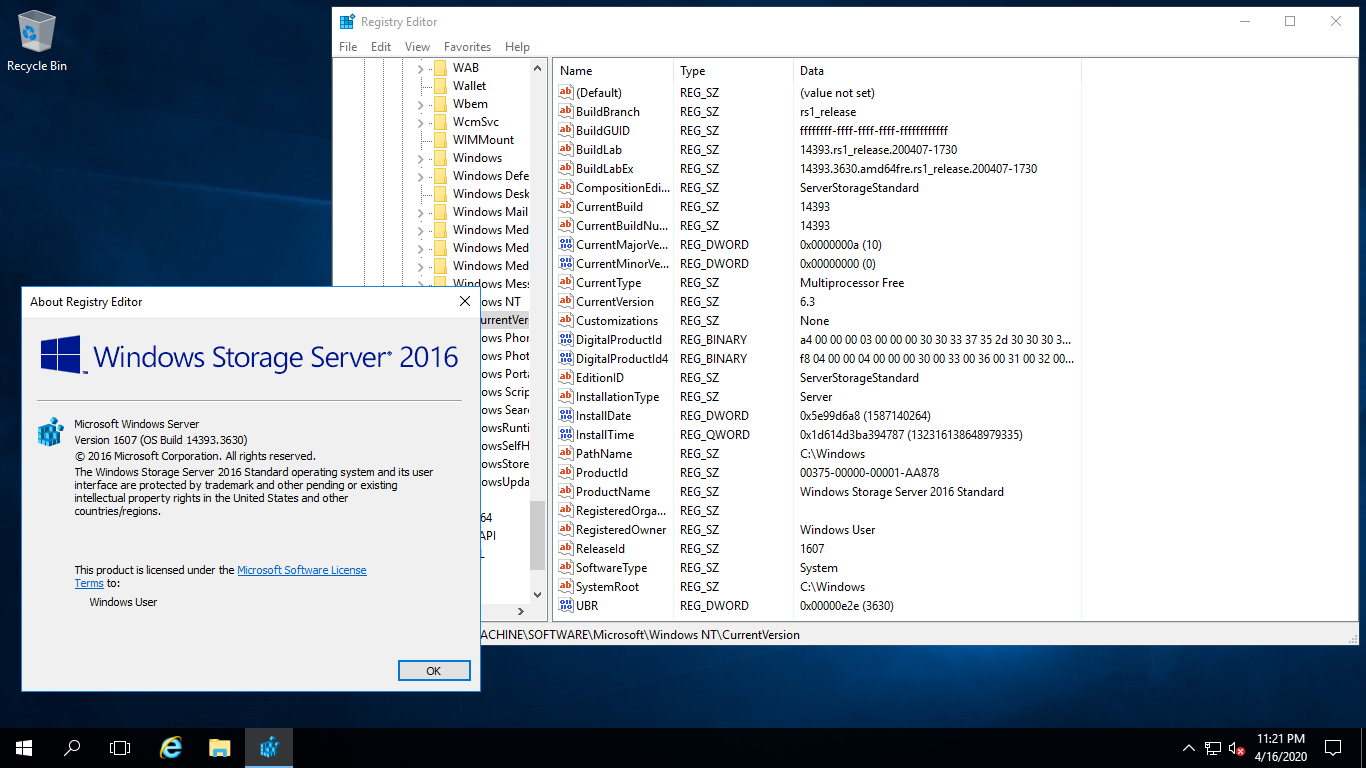Open Task View on the taskbar
Viewport: 1366px width, 768px height.
(x=120, y=747)
